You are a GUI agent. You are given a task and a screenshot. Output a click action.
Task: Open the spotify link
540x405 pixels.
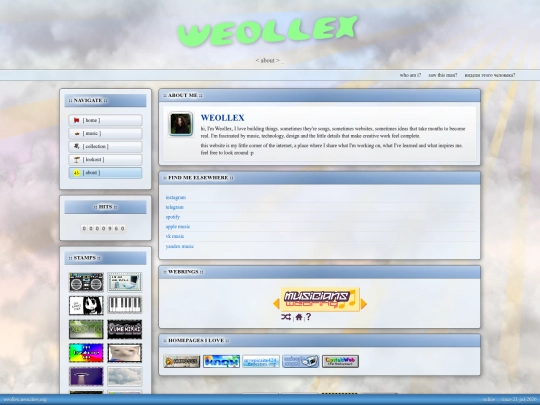173,217
